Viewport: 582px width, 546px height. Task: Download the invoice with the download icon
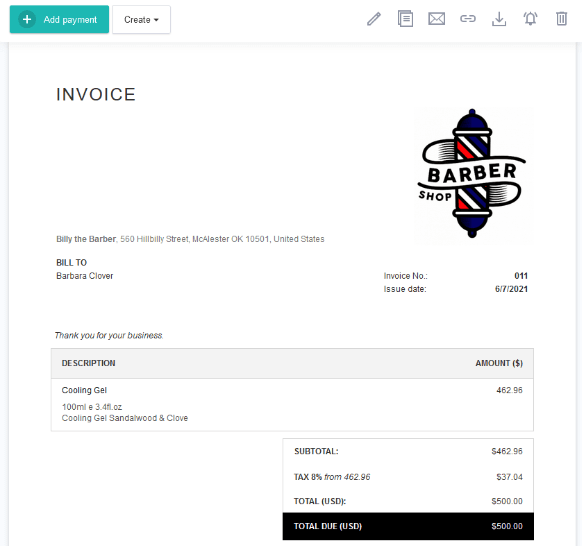tap(499, 19)
